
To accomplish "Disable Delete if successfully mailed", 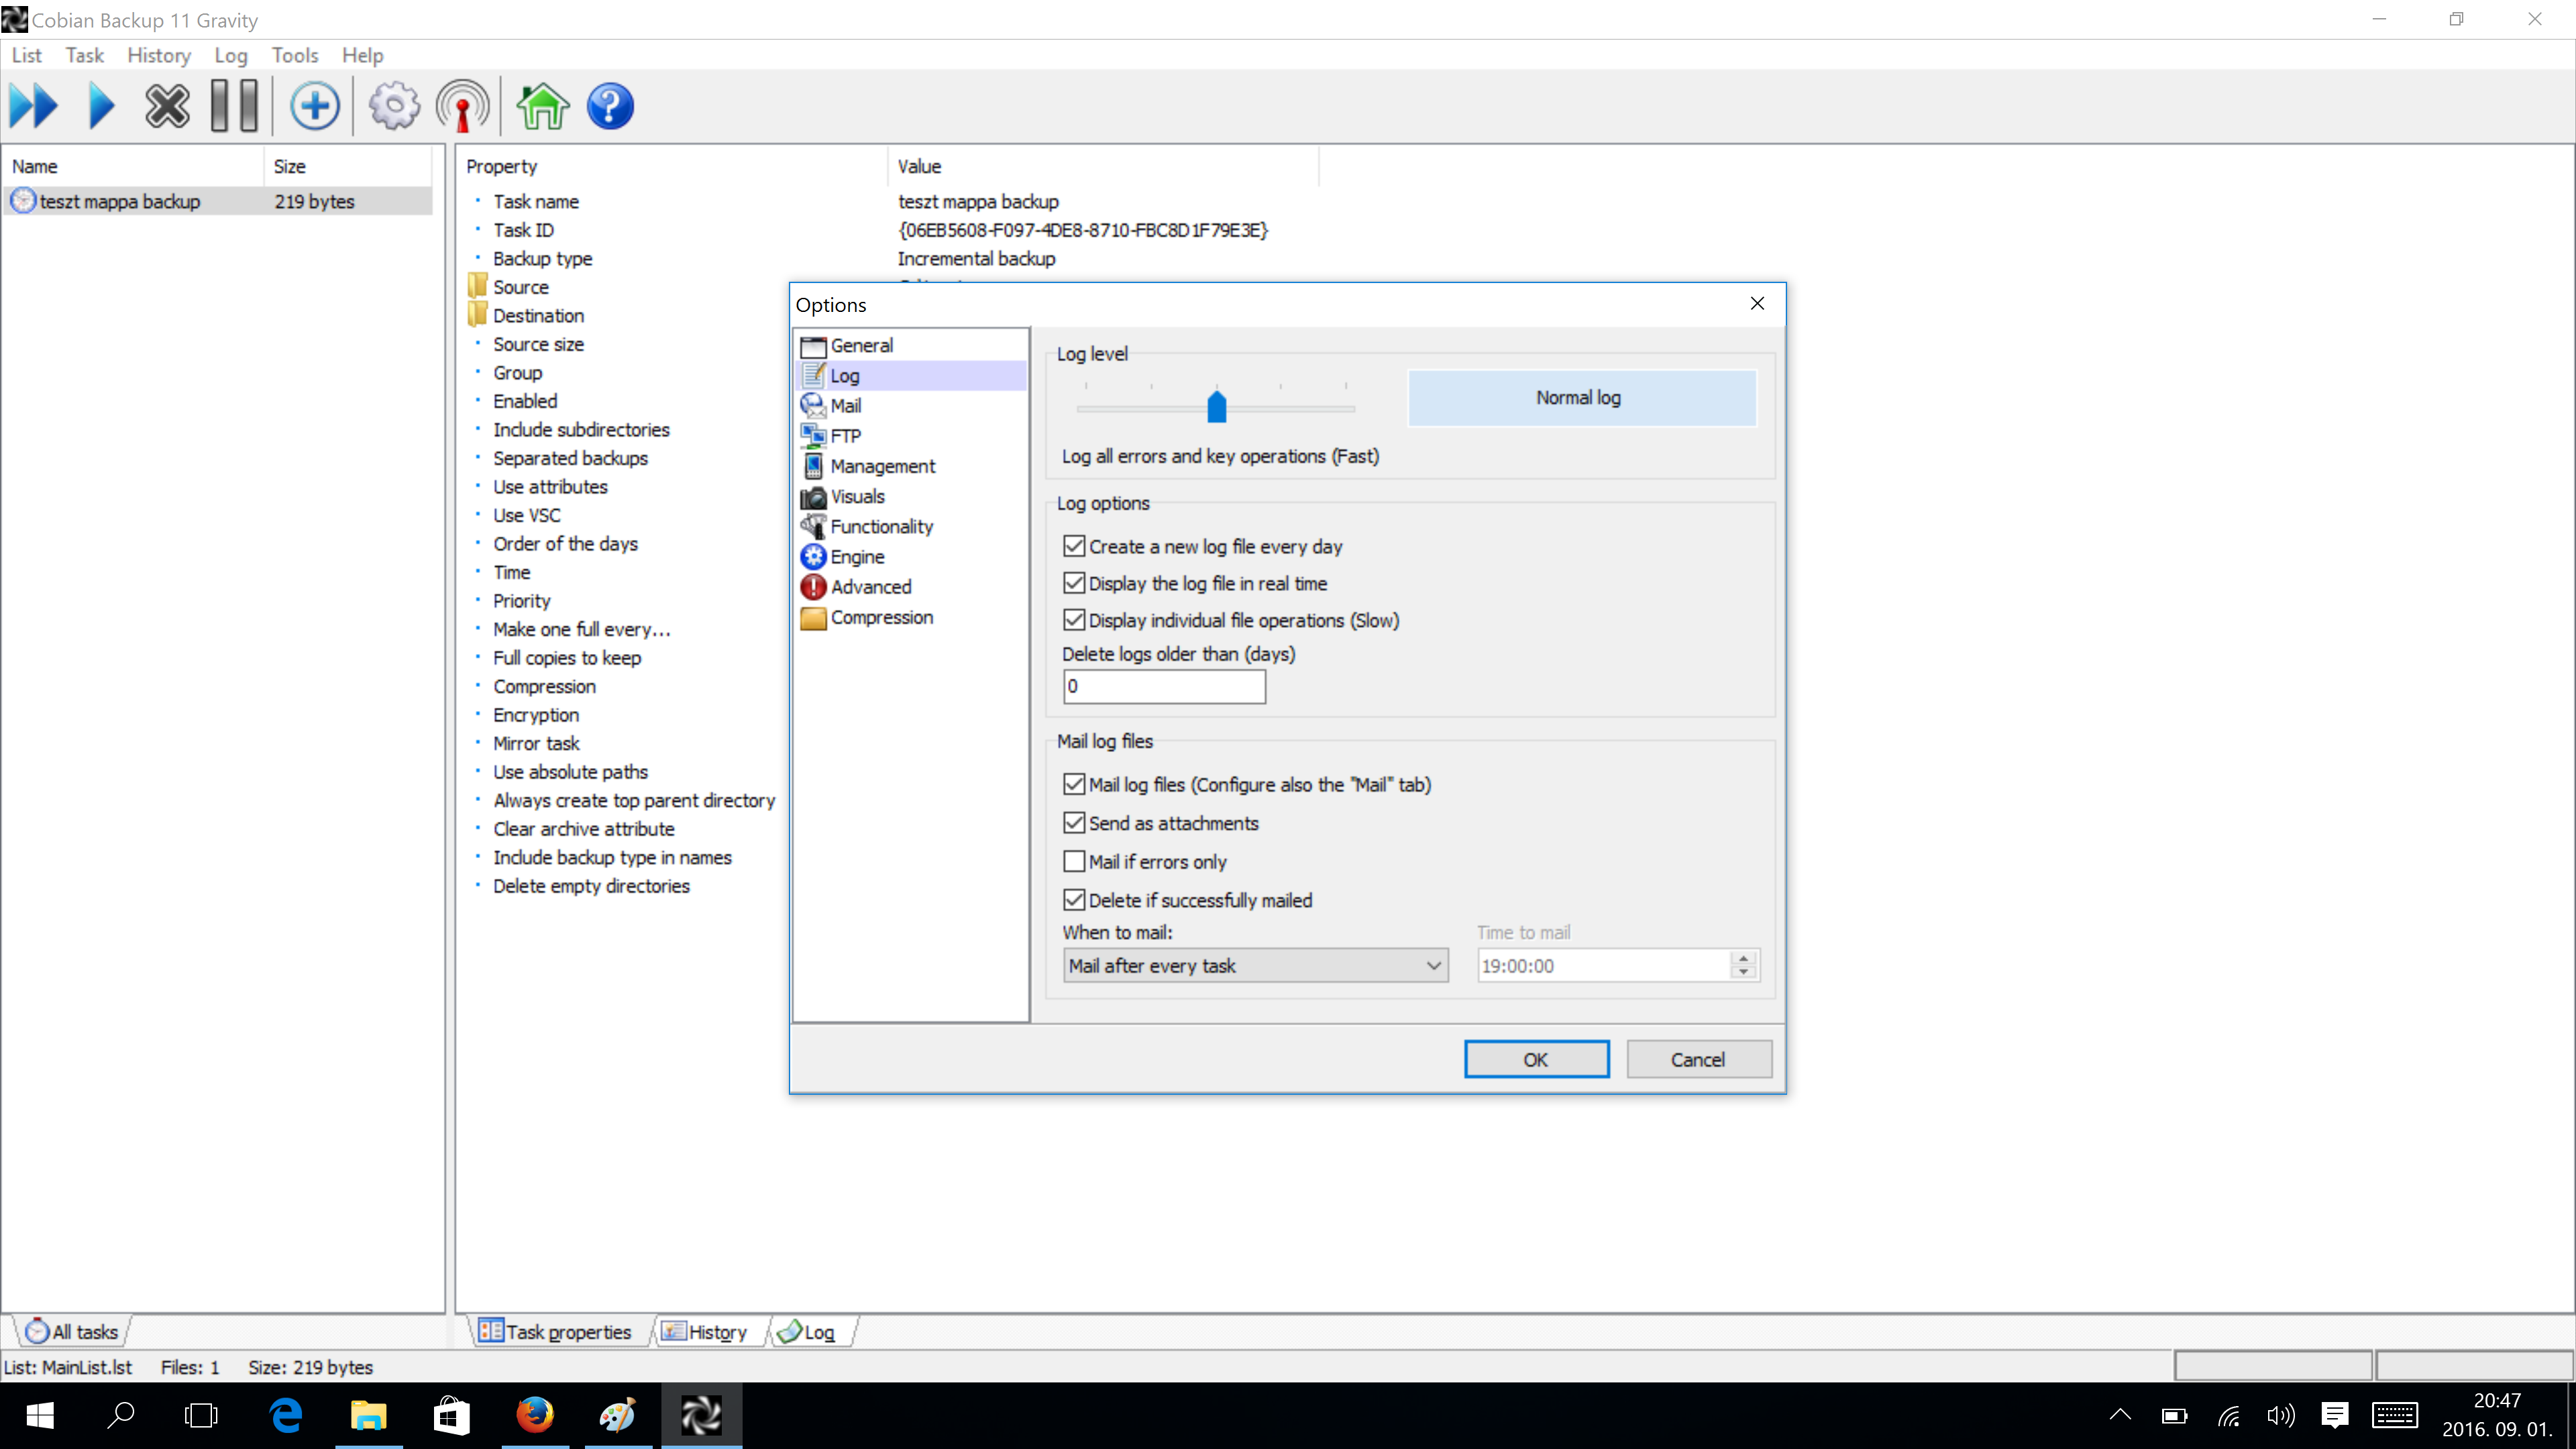I will point(1074,900).
